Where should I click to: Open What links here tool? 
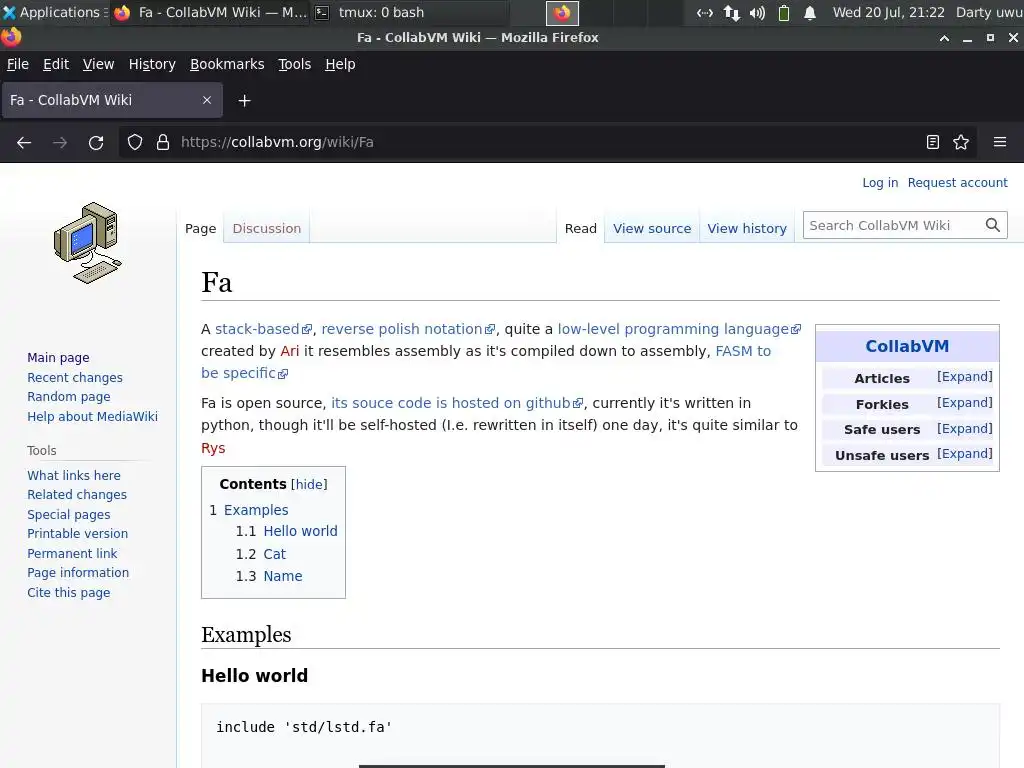click(74, 475)
